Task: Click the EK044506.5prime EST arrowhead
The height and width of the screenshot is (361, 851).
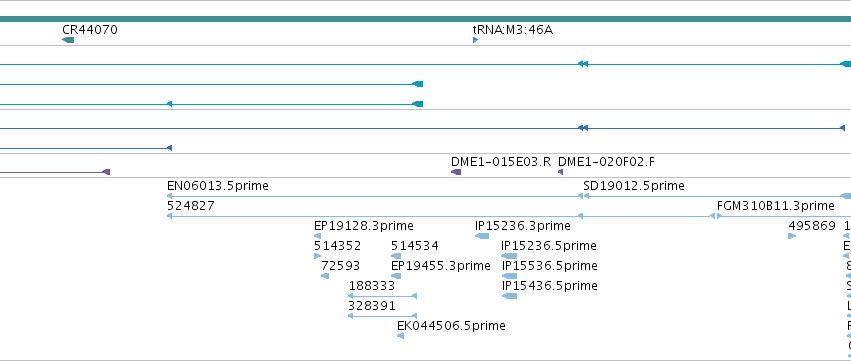Action: tap(401, 336)
